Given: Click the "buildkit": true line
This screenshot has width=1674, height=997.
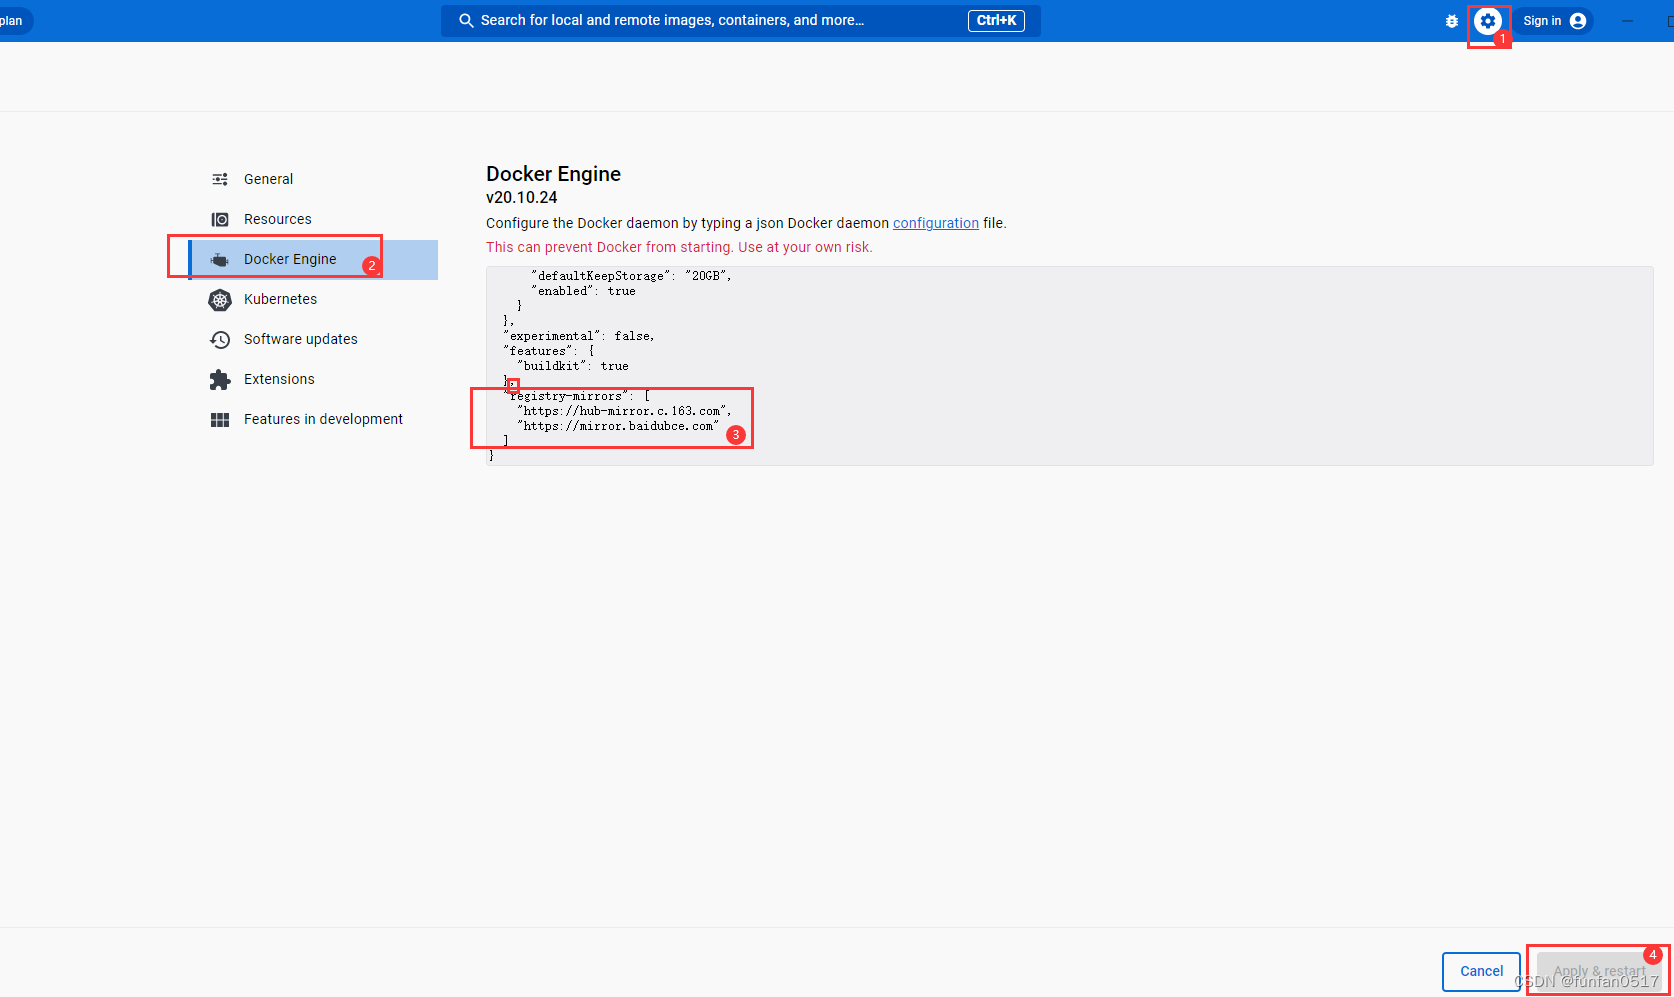Looking at the screenshot, I should pyautogui.click(x=573, y=366).
